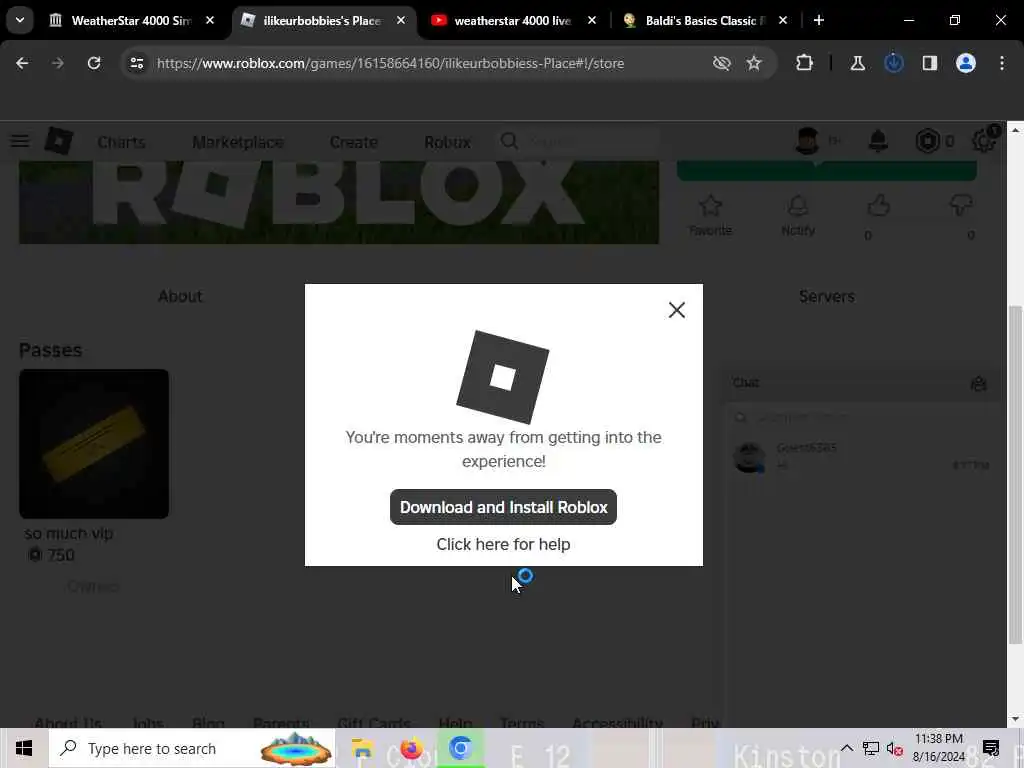Close the WeatherStar 4000 Sim tab
1024x768 pixels.
coord(210,20)
